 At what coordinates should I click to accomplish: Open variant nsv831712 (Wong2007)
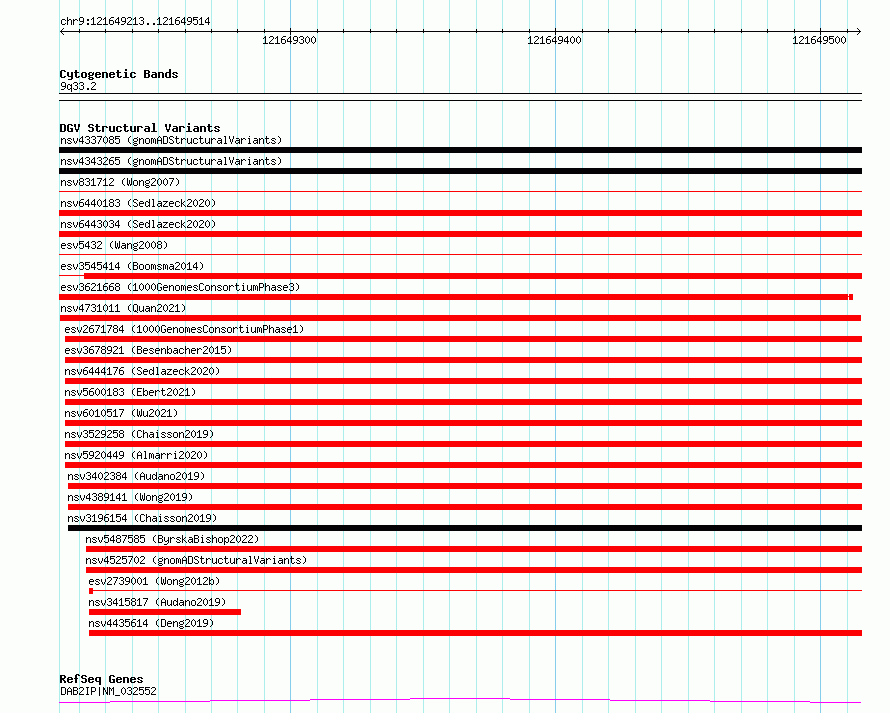coord(120,182)
